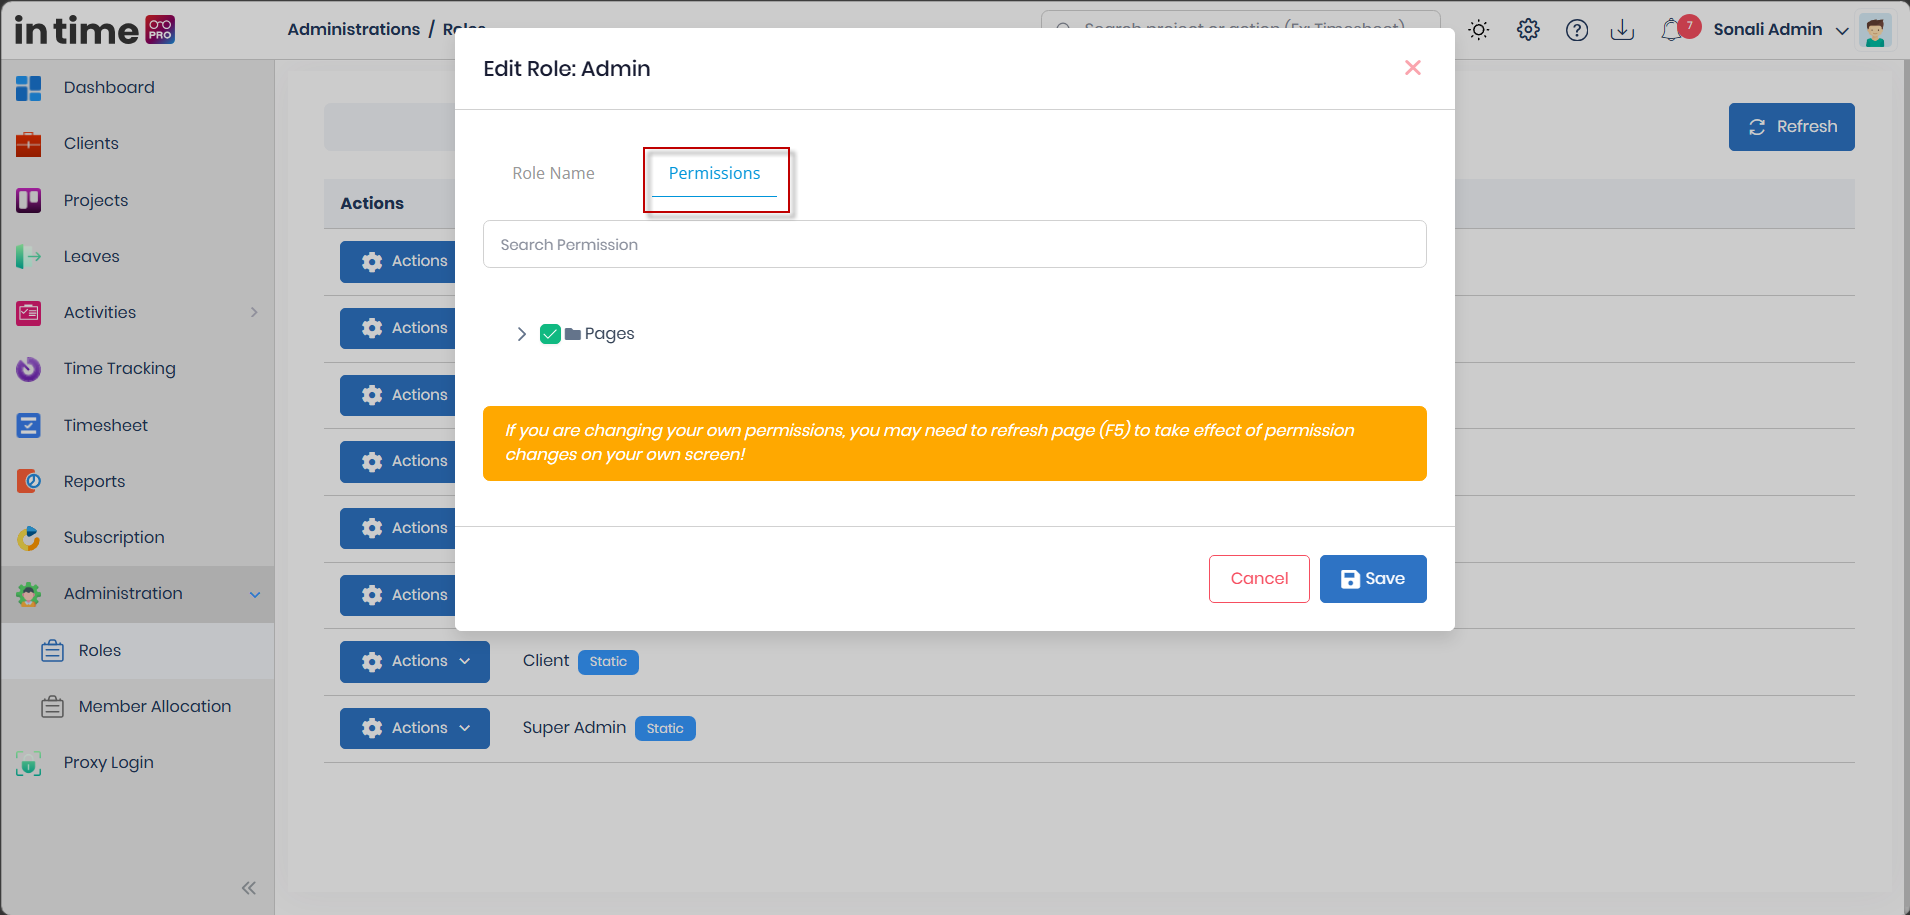Click the Clients briefcase icon
The width and height of the screenshot is (1910, 915).
[29, 144]
